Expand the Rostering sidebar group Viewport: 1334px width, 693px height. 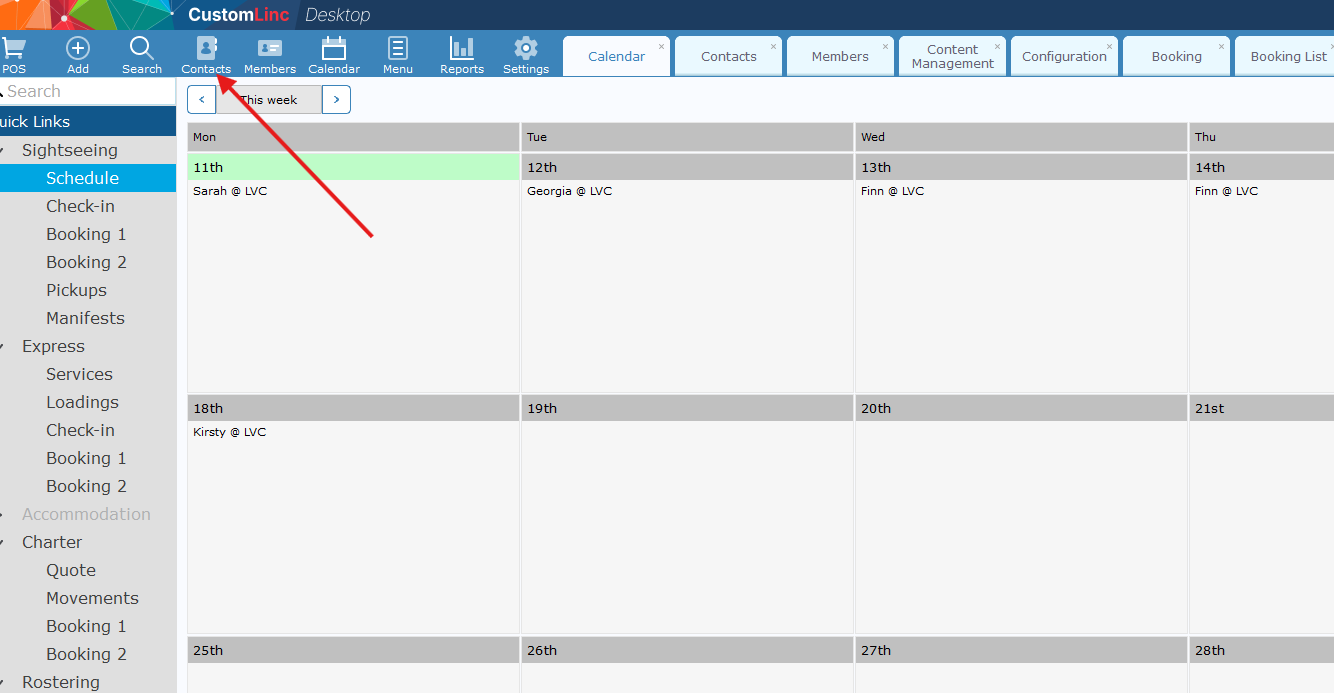click(4, 683)
